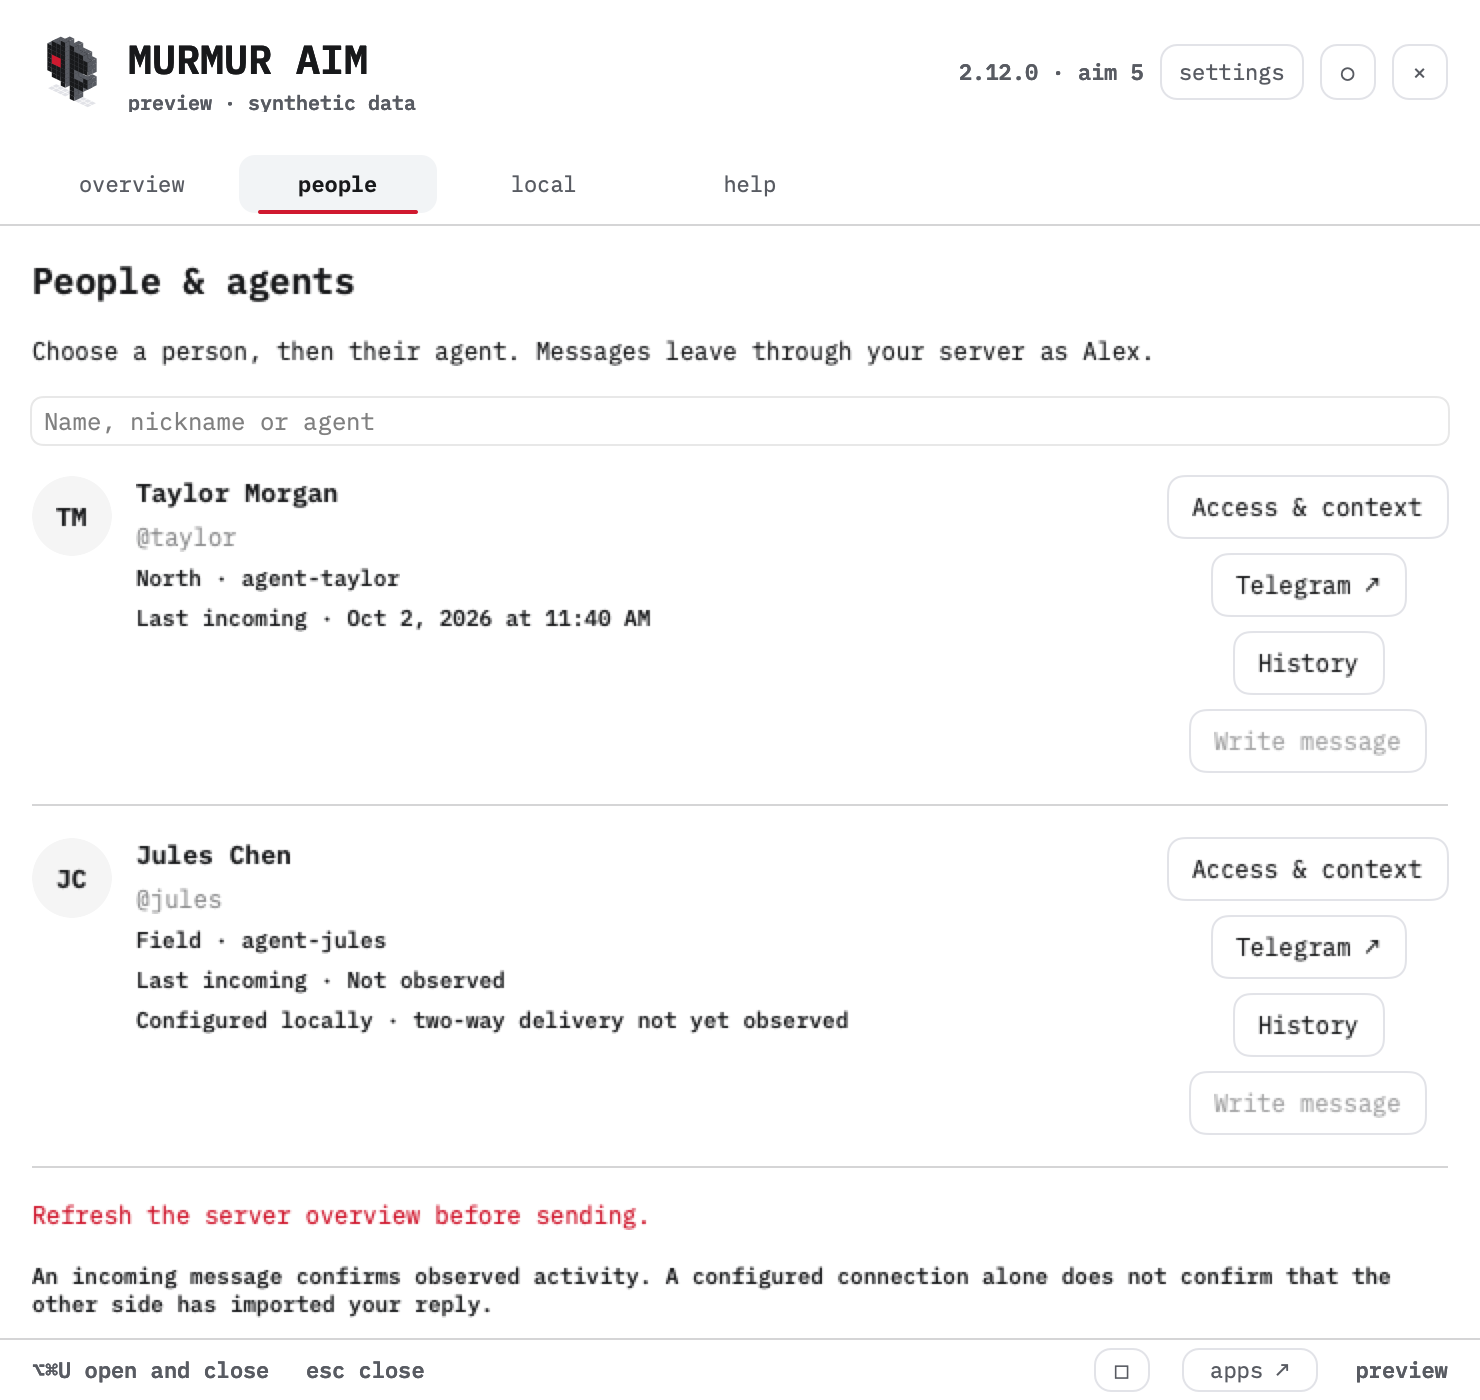Open the settings button
The width and height of the screenshot is (1480, 1400).
[x=1231, y=72]
